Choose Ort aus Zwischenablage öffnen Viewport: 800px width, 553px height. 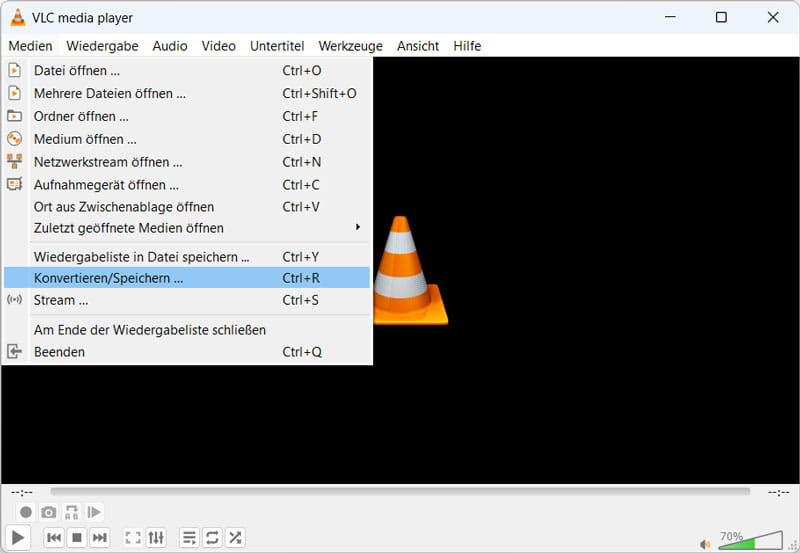[x=187, y=207]
